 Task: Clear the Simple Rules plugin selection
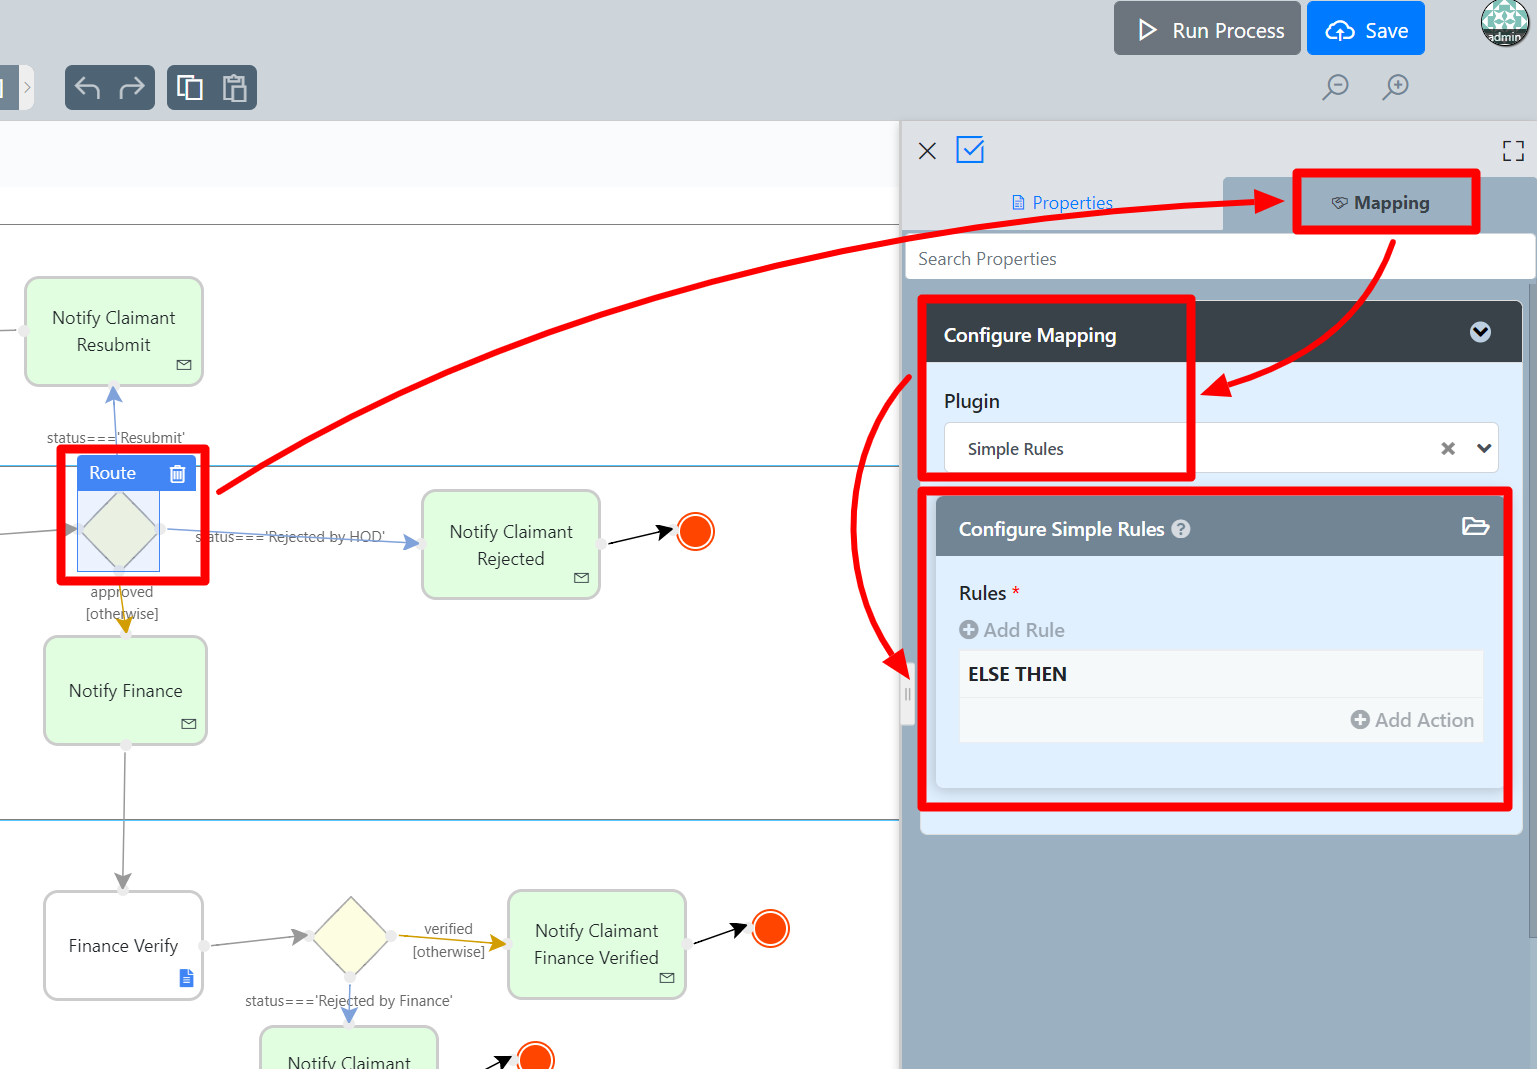pos(1447,449)
